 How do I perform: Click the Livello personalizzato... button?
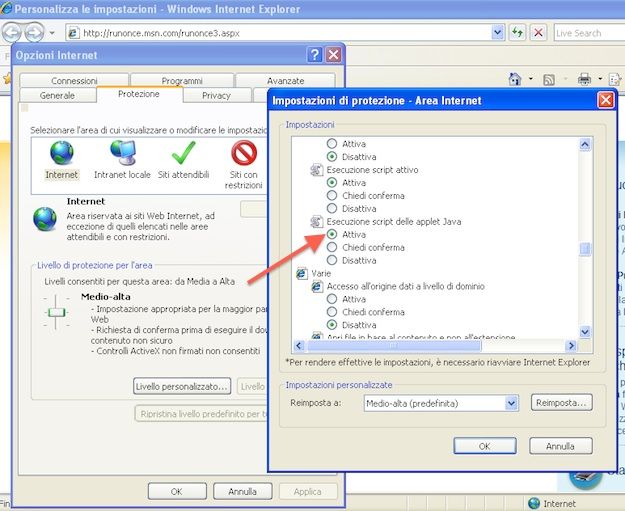(x=183, y=386)
